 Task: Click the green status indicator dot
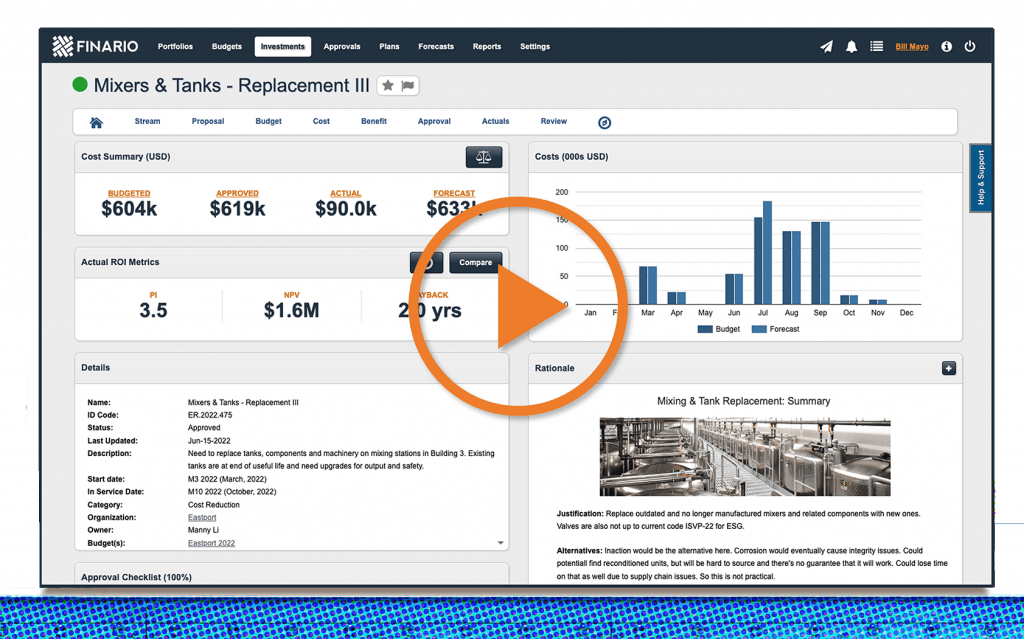(80, 84)
